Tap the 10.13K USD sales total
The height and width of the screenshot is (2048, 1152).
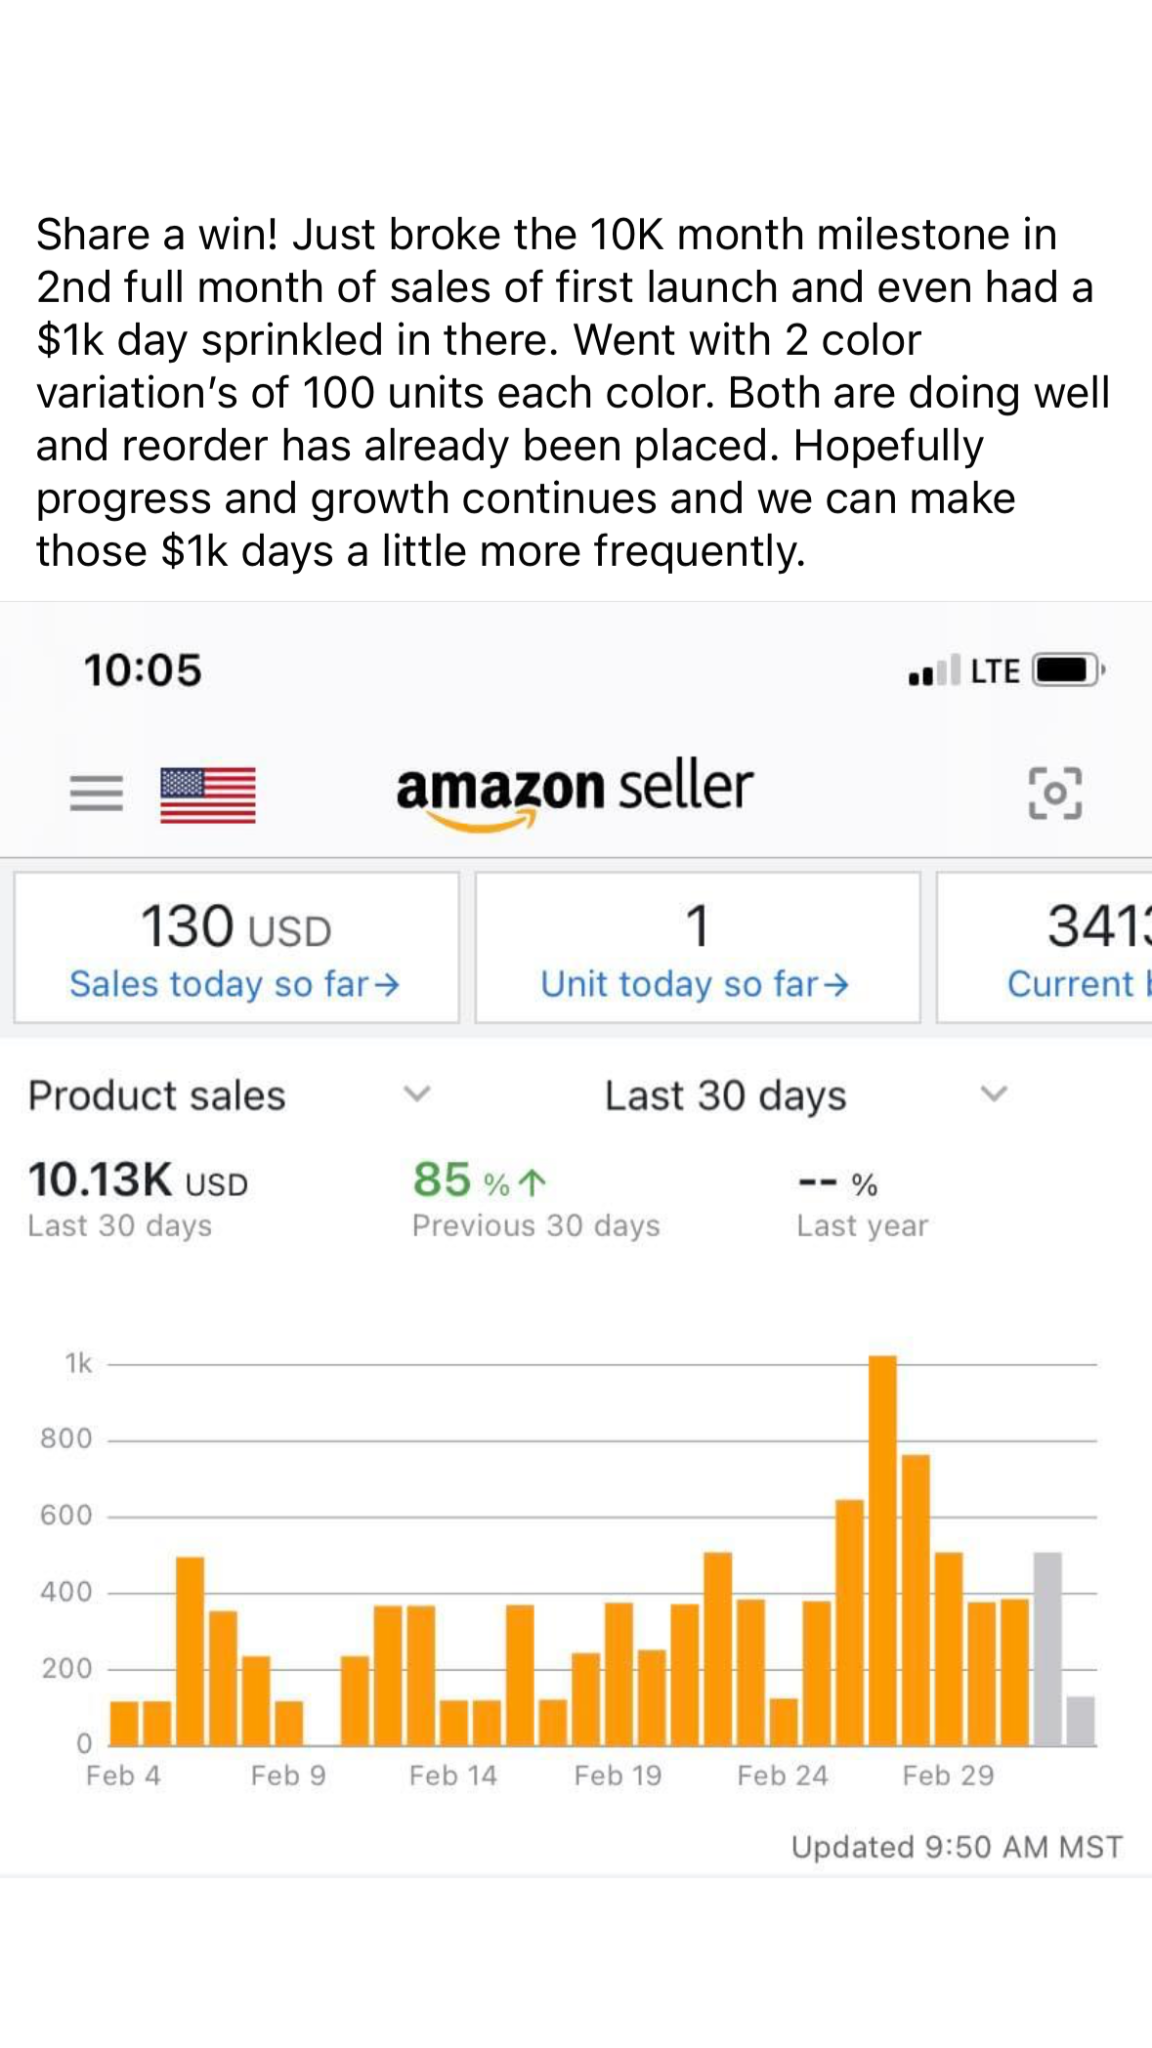pyautogui.click(x=138, y=1180)
